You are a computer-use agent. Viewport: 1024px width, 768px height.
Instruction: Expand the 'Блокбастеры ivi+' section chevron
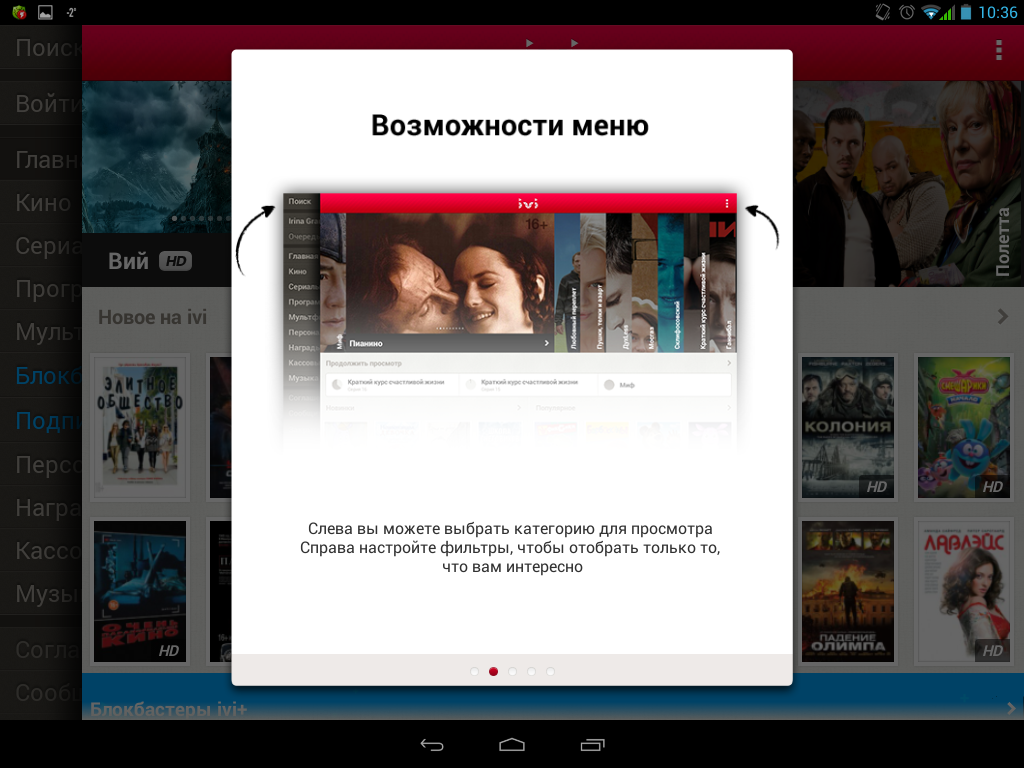(x=1011, y=708)
